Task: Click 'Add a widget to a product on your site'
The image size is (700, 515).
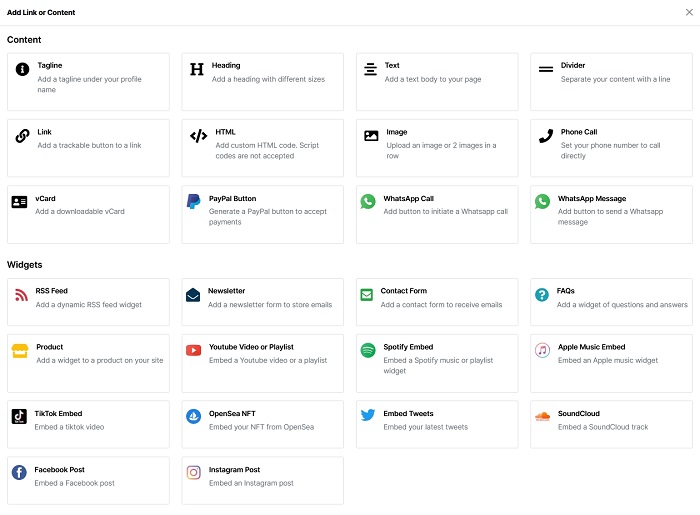Action: point(100,360)
